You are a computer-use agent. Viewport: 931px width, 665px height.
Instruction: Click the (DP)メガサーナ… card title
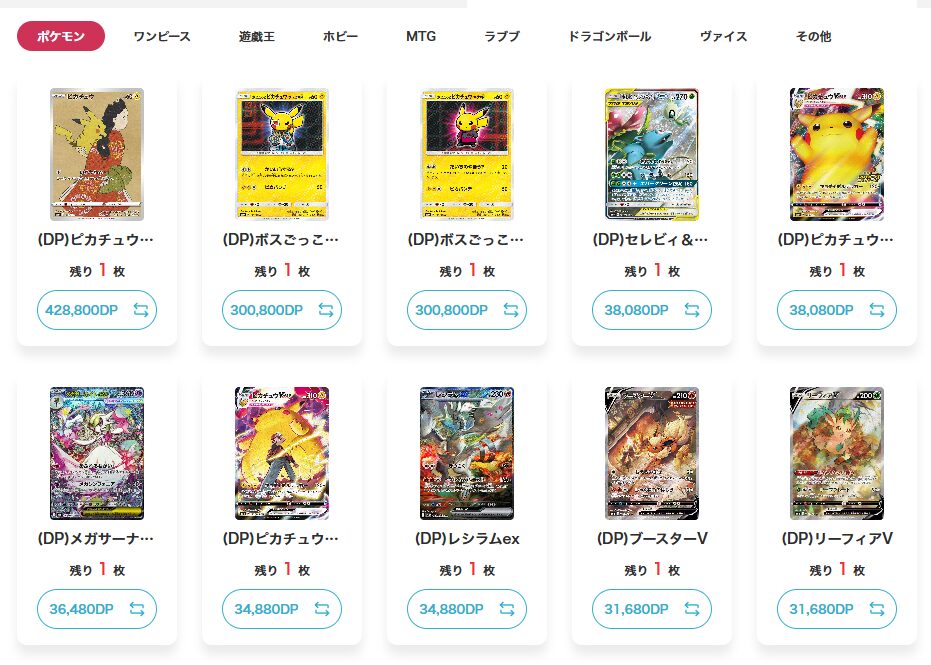[96, 539]
